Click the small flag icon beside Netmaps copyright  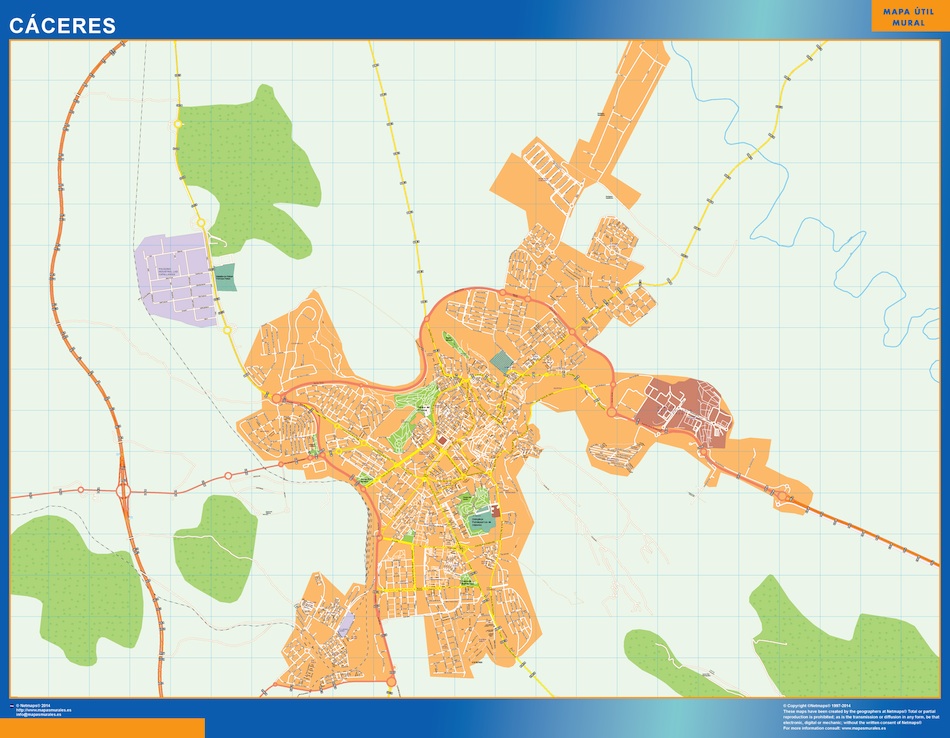[12, 706]
